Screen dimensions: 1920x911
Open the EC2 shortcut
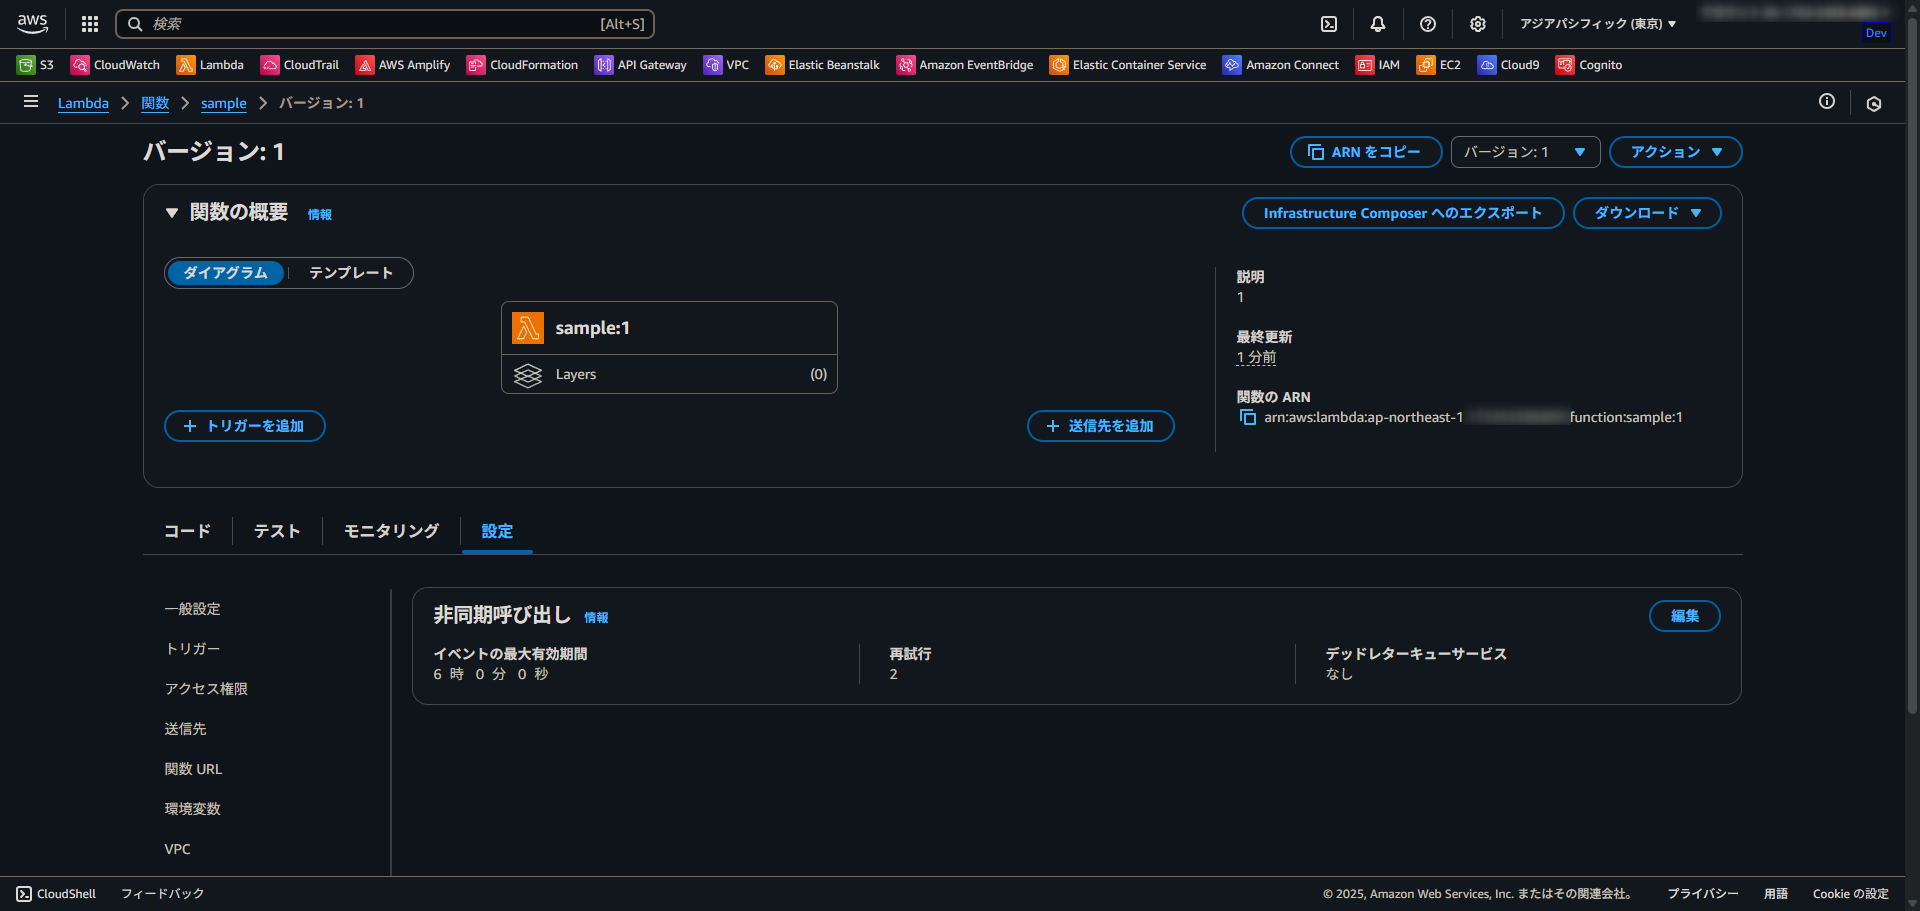click(1439, 65)
